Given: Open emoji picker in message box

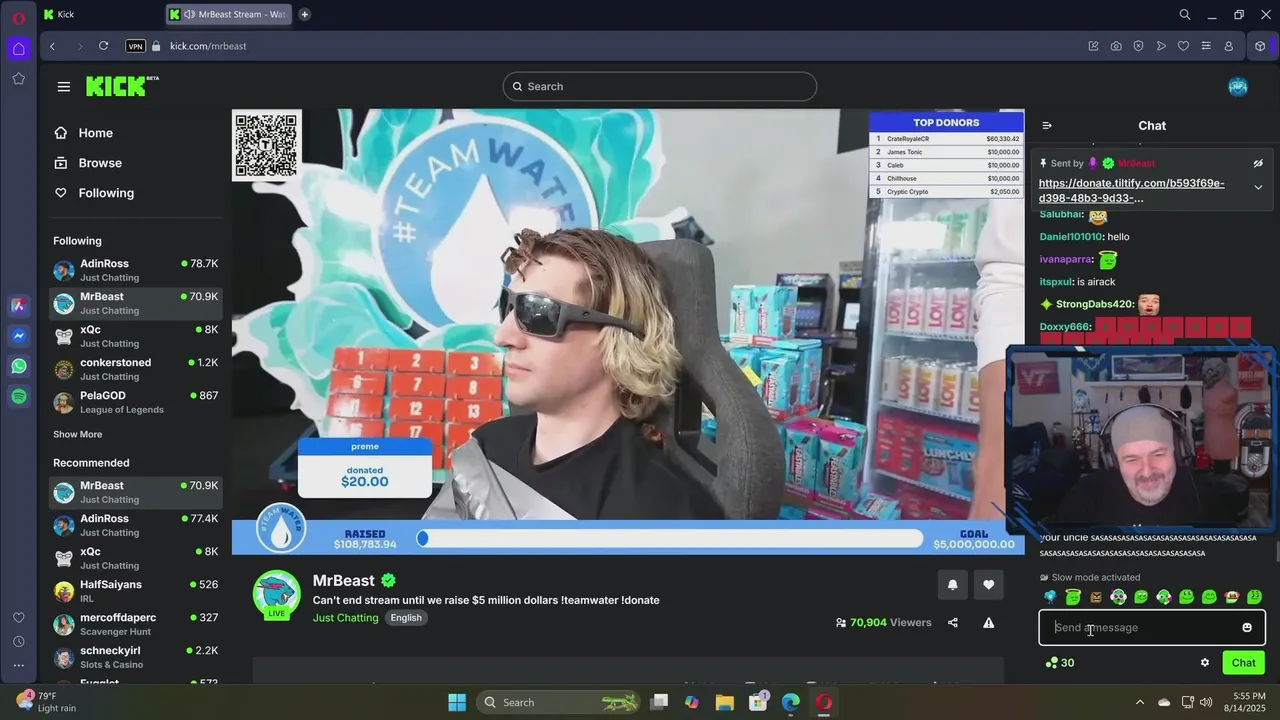Looking at the screenshot, I should click(x=1247, y=628).
